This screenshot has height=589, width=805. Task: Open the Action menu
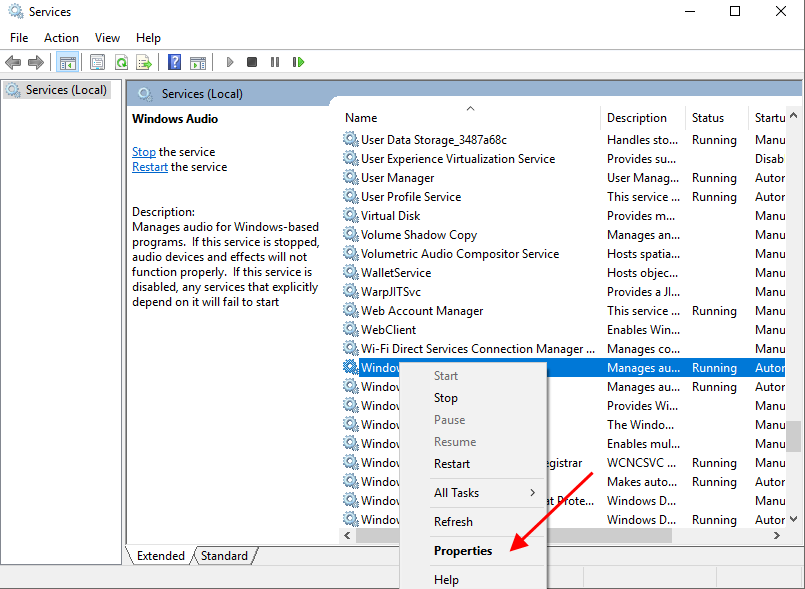tap(61, 38)
